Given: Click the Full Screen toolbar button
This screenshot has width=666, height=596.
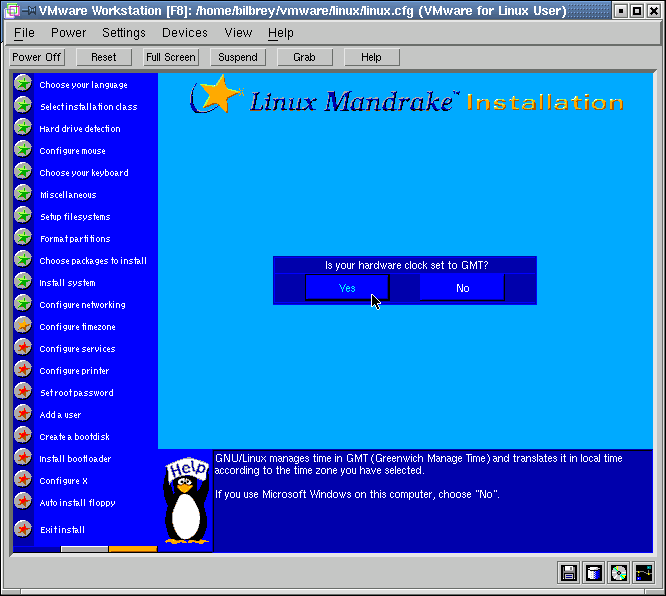Looking at the screenshot, I should pyautogui.click(x=171, y=57).
